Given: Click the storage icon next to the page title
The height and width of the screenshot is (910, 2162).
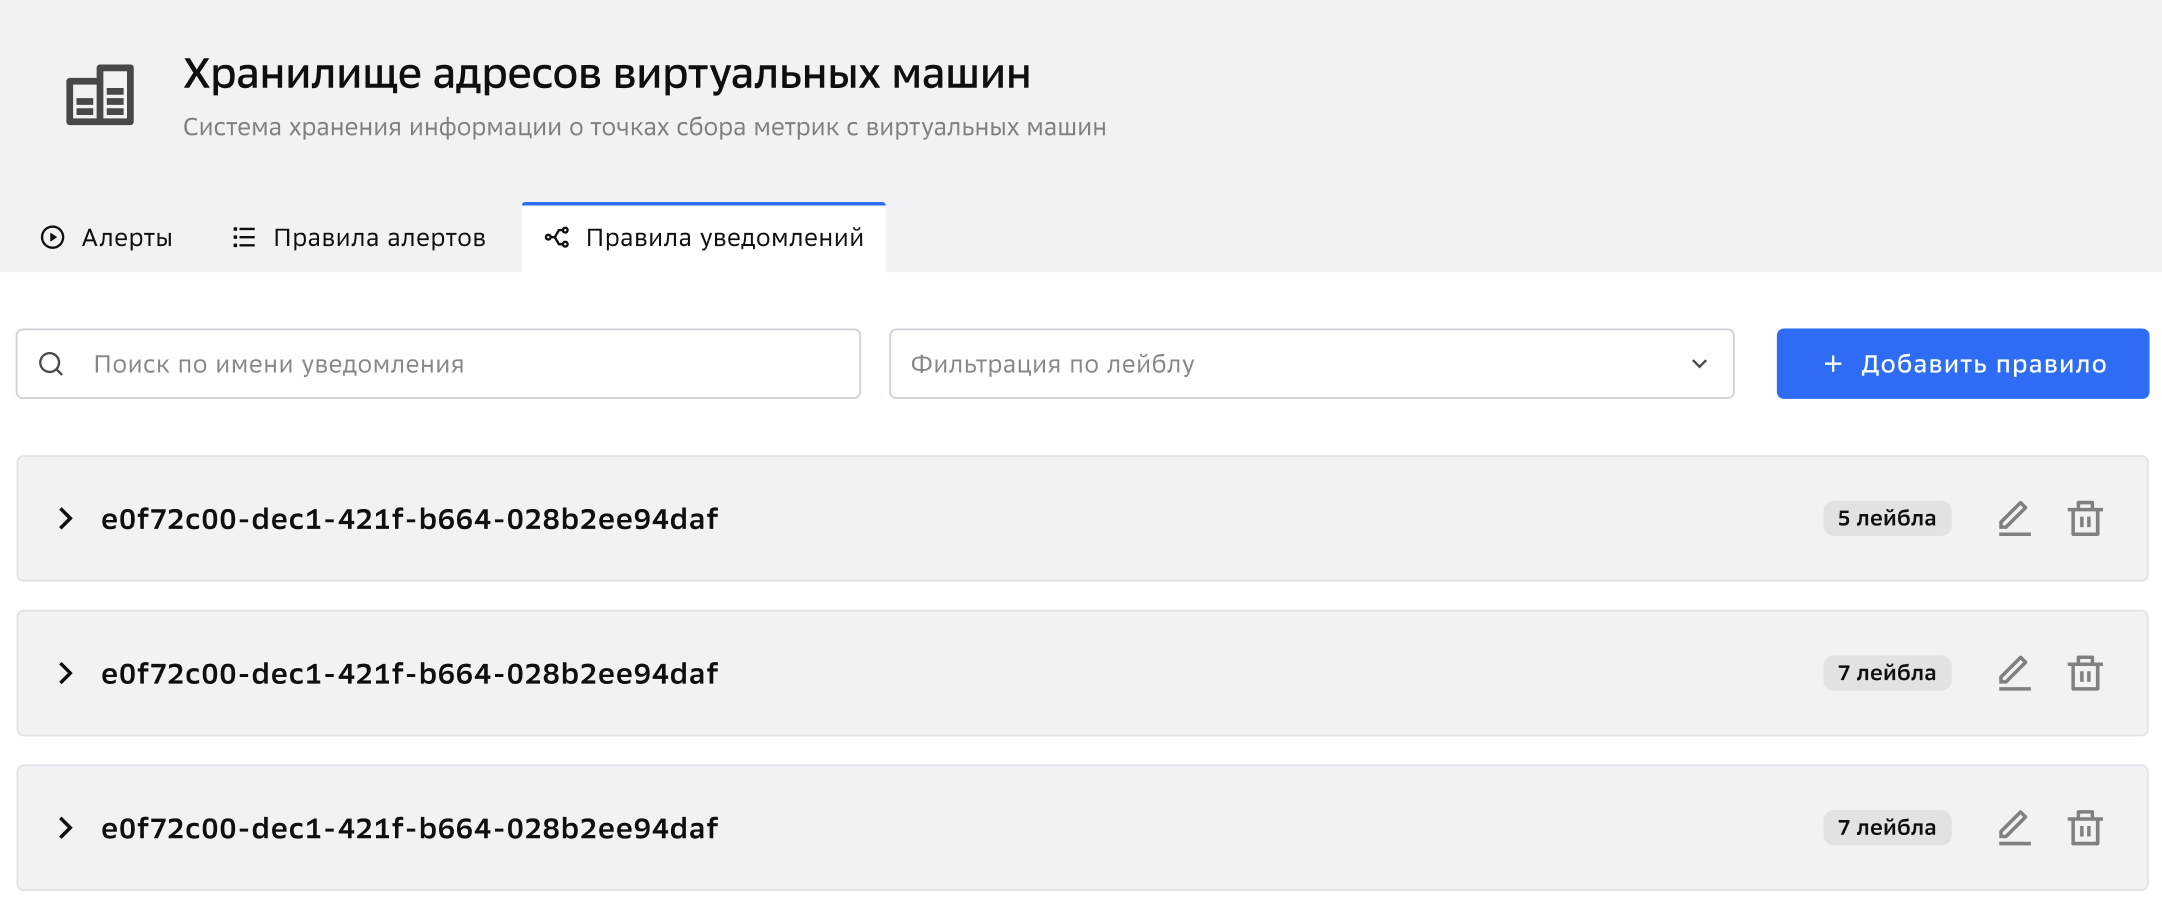Looking at the screenshot, I should pyautogui.click(x=100, y=95).
